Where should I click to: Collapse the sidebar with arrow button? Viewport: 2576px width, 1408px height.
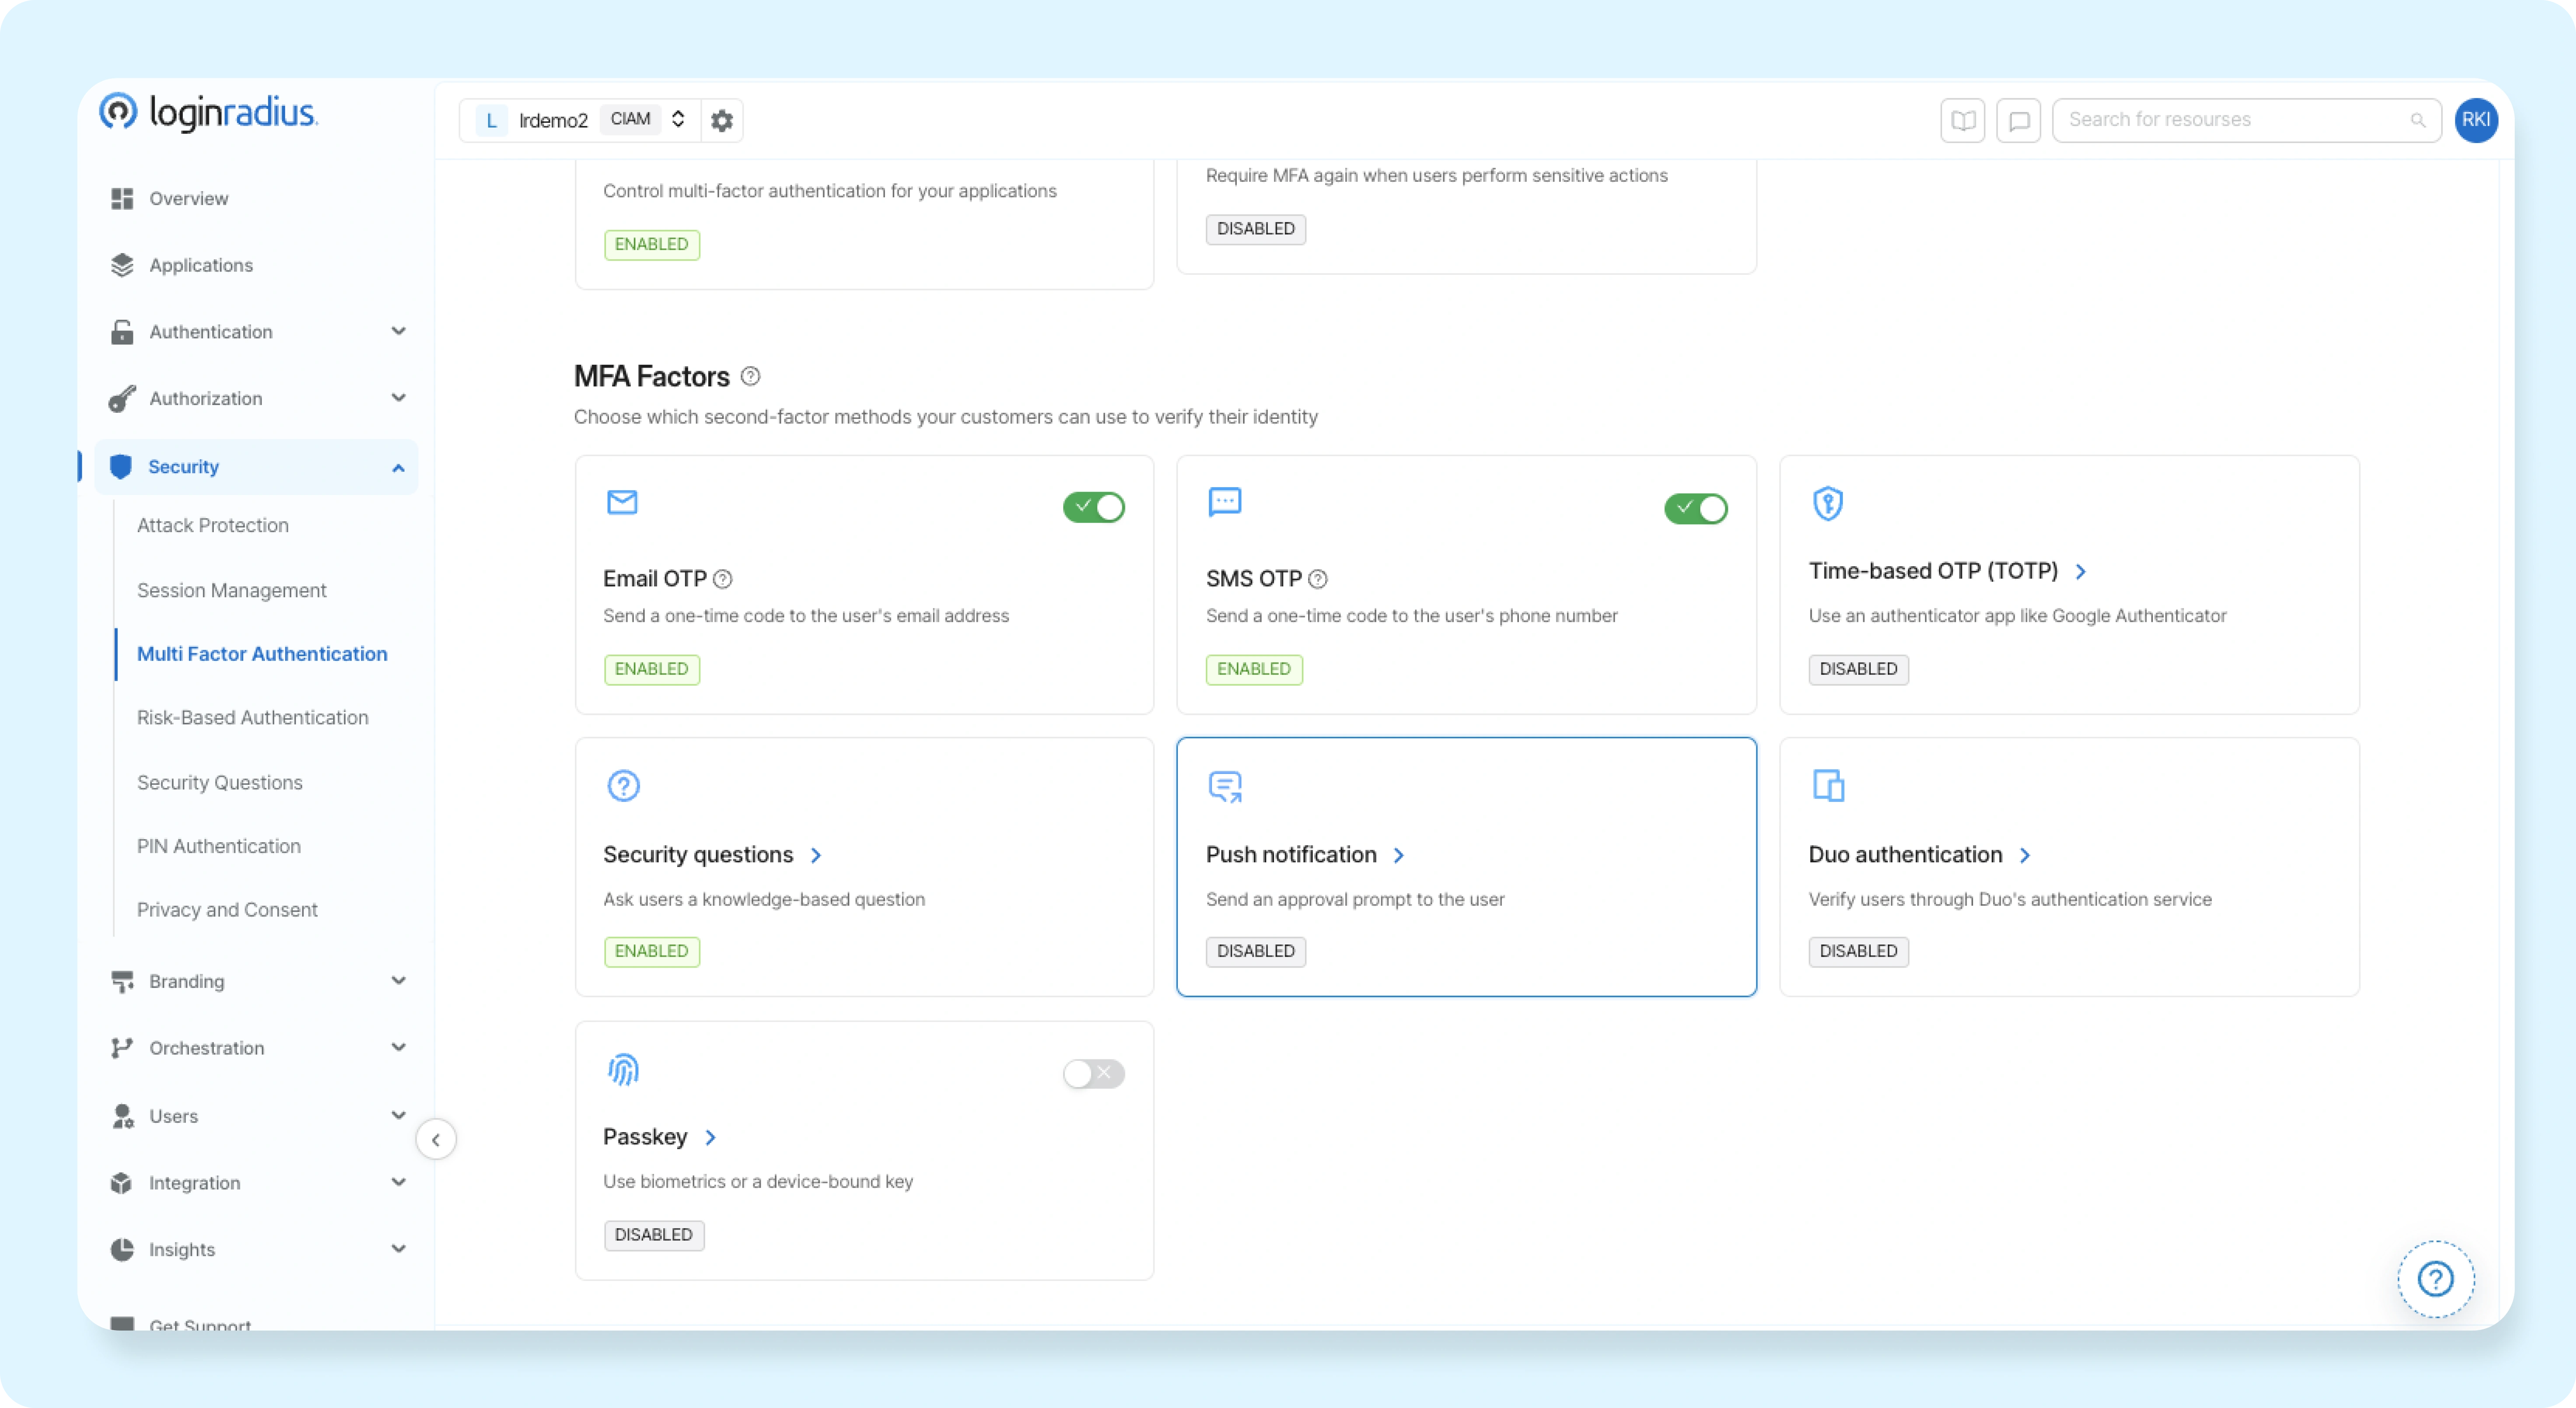(x=436, y=1140)
